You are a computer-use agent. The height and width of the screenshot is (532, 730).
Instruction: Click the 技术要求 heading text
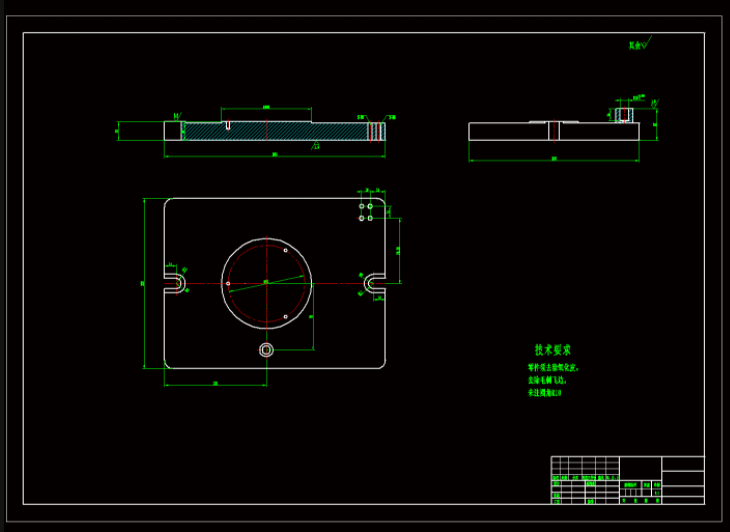tap(553, 350)
